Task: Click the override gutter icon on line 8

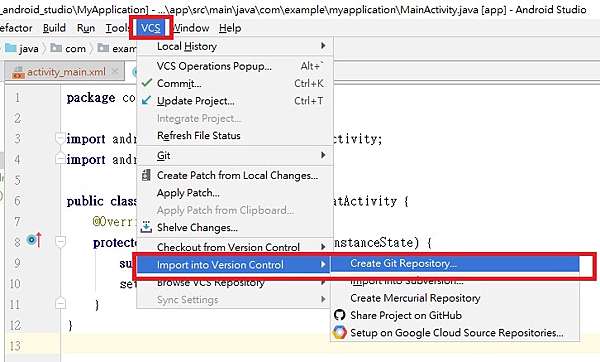Action: click(34, 240)
